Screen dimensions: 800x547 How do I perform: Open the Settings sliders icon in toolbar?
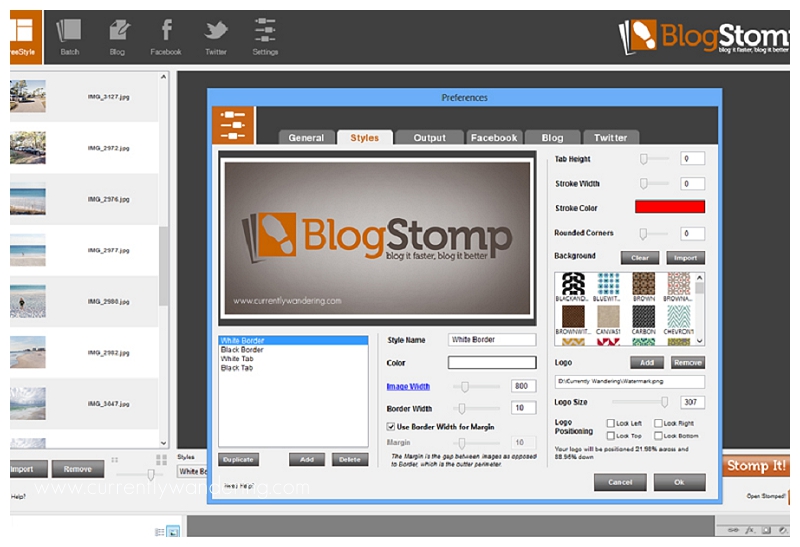click(x=265, y=37)
